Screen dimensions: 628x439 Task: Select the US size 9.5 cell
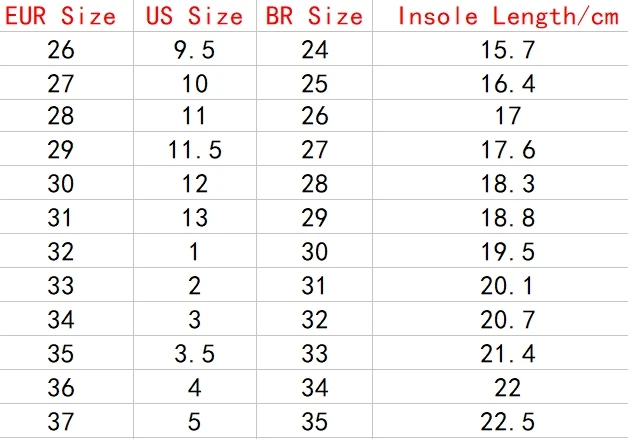pos(195,50)
